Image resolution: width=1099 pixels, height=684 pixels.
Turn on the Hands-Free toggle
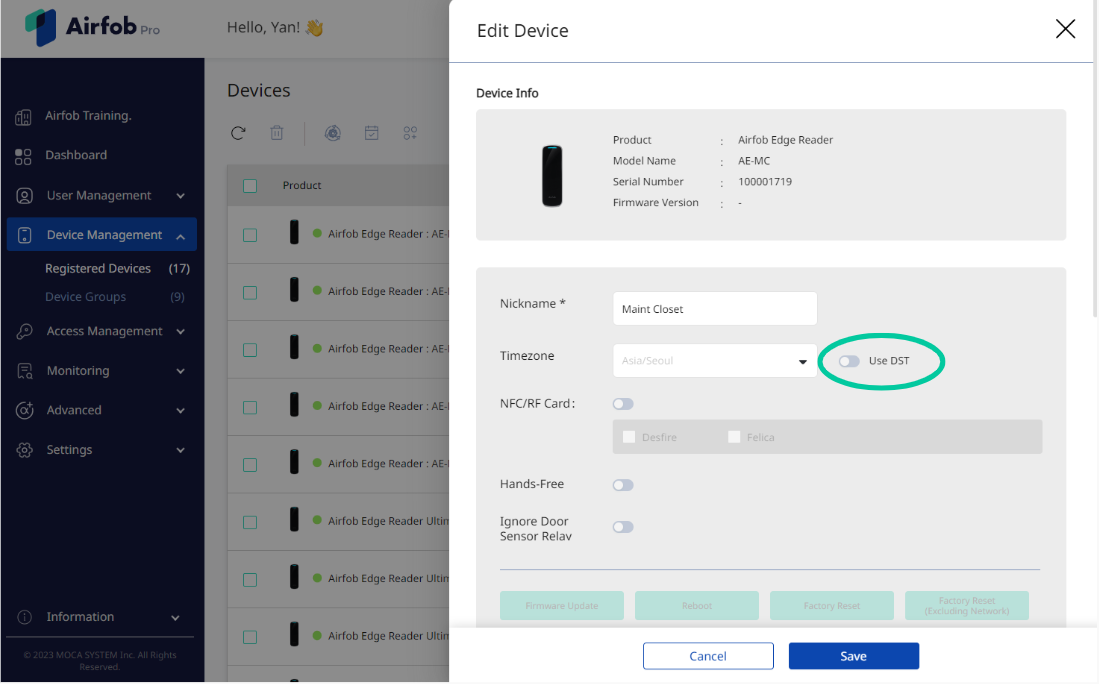[x=623, y=485]
